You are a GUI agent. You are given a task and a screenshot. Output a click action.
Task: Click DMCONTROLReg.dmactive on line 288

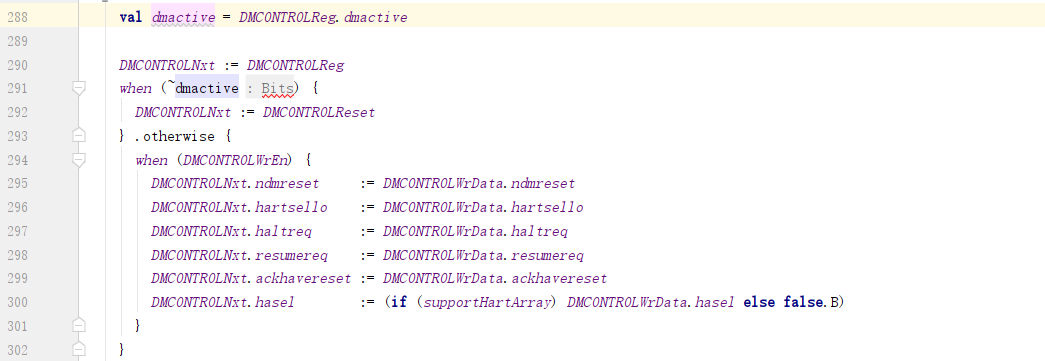coord(323,17)
